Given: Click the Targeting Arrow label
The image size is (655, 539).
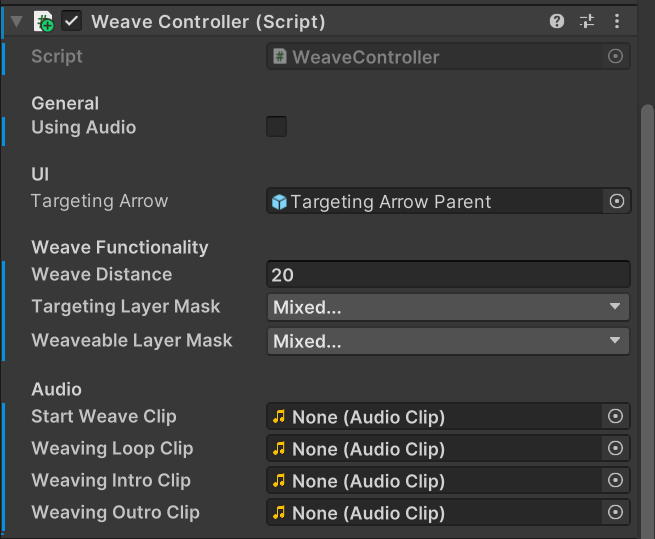Looking at the screenshot, I should [x=99, y=201].
